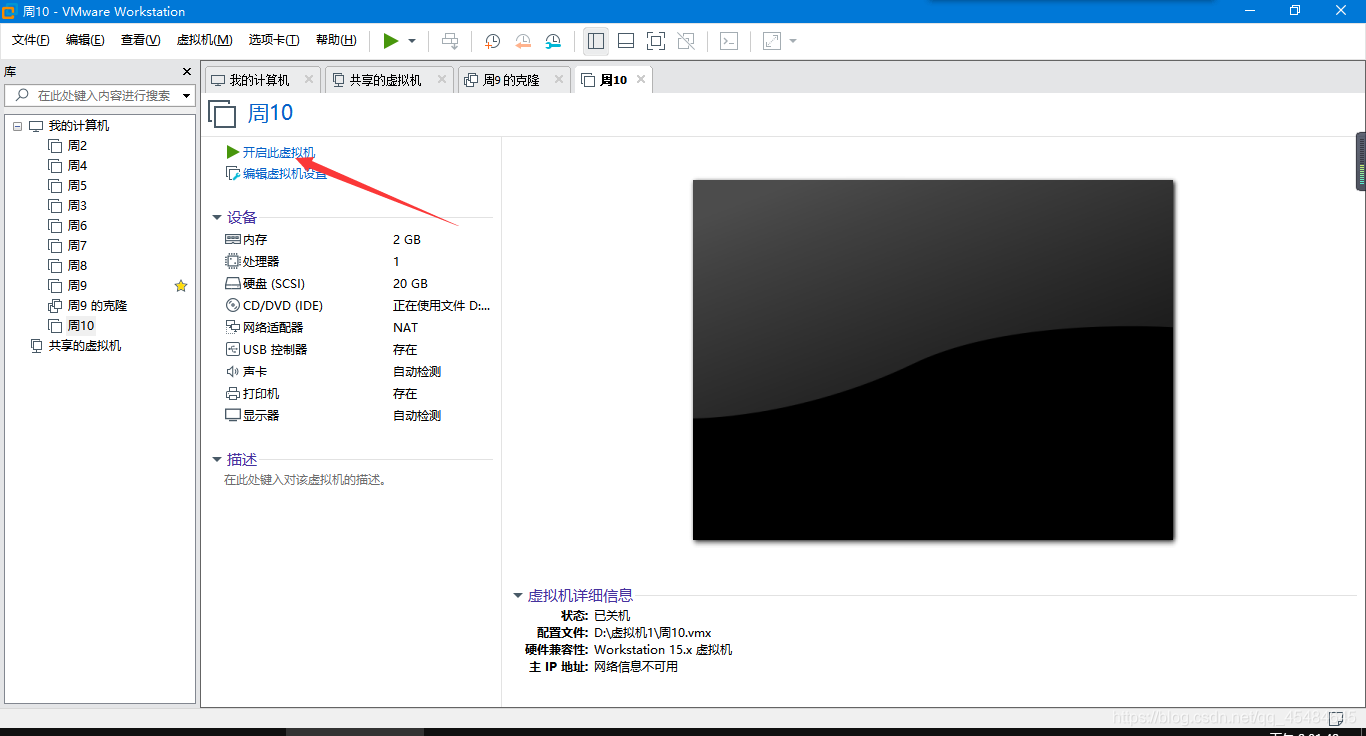1366x736 pixels.
Task: Open the snapshot manager wrench icon
Action: [x=553, y=41]
